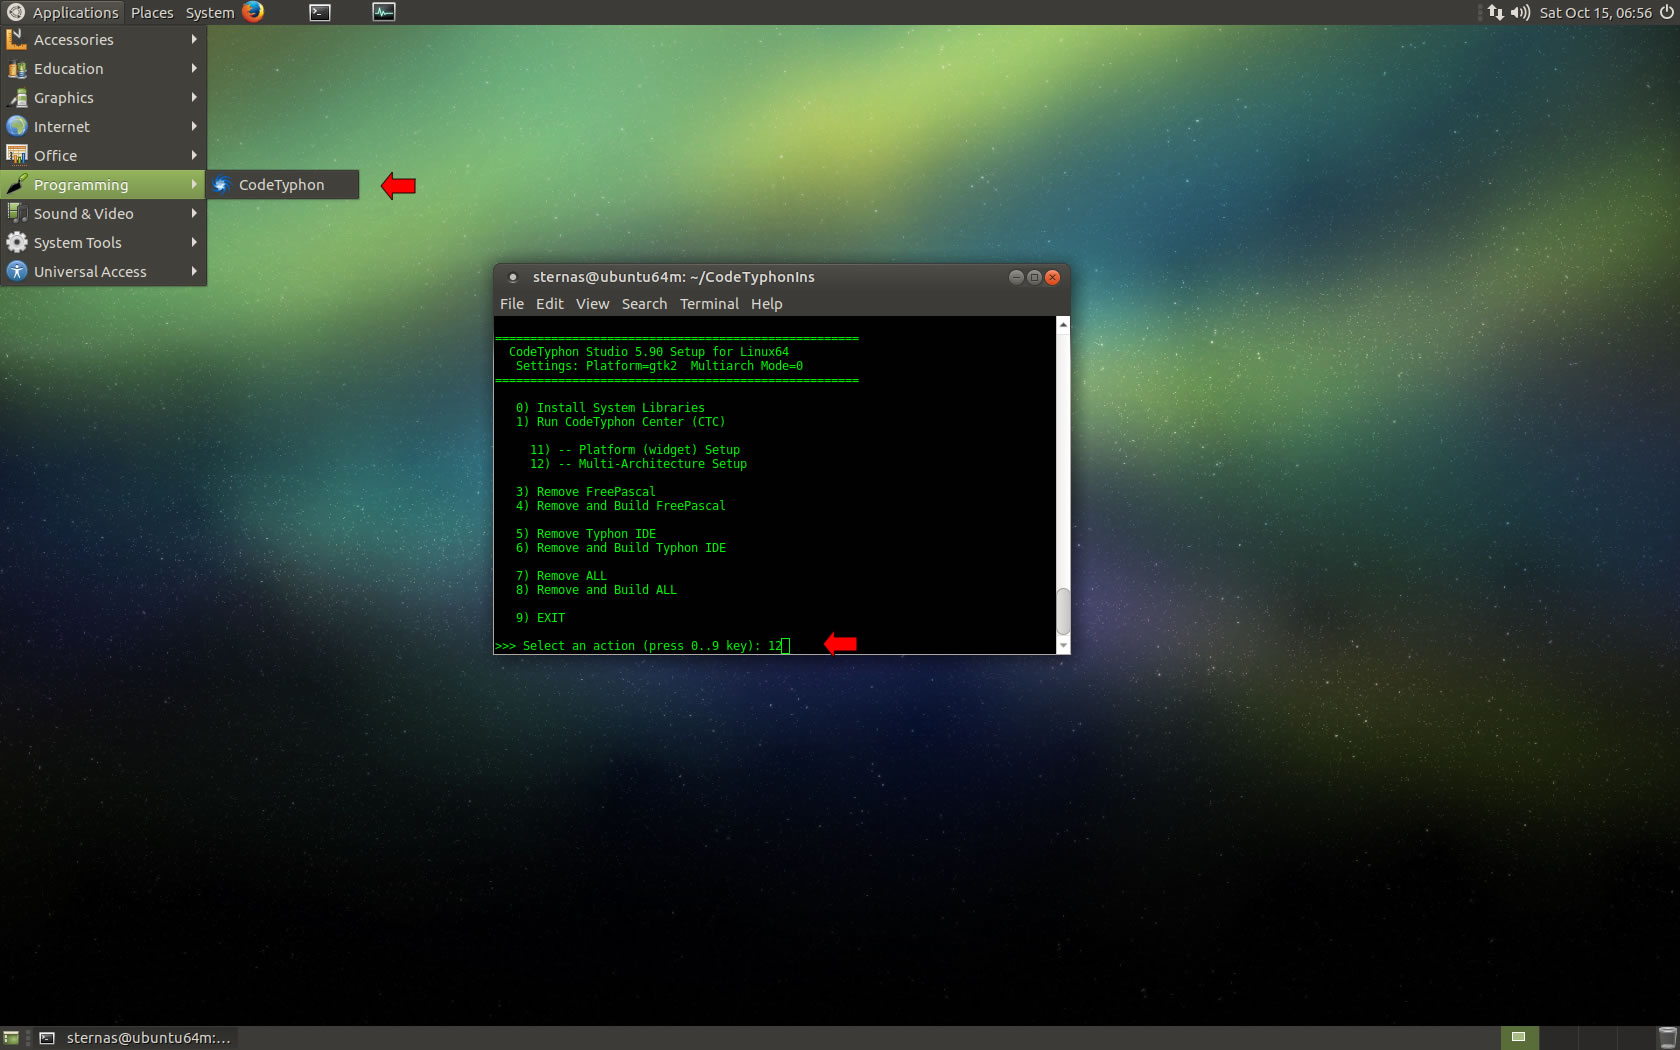Expand the Office submenu arrow

[x=194, y=155]
